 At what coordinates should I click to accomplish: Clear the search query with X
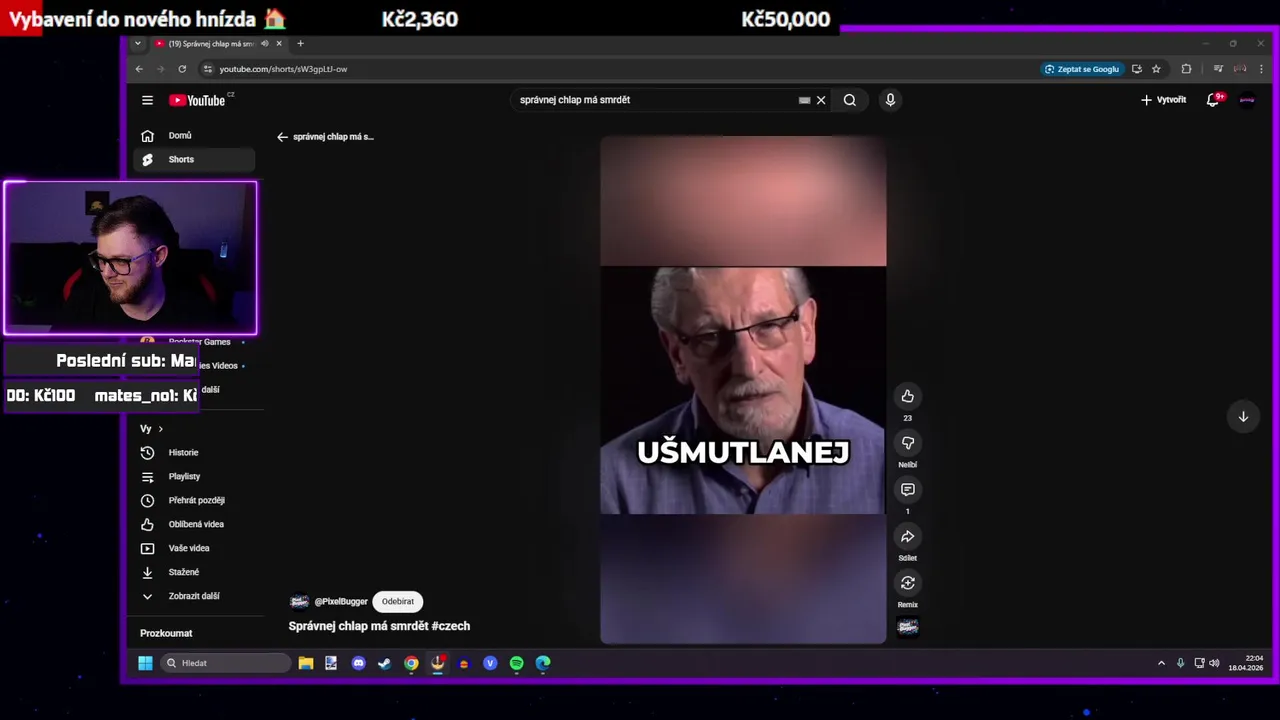pyautogui.click(x=821, y=100)
